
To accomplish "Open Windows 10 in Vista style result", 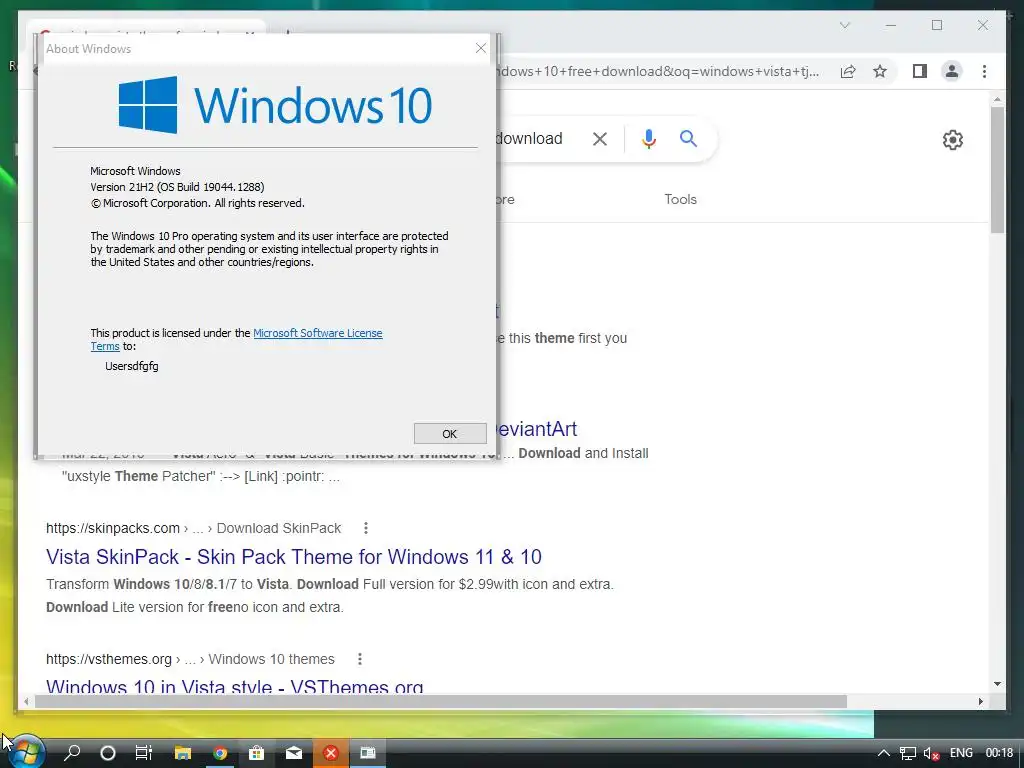I will pos(234,686).
